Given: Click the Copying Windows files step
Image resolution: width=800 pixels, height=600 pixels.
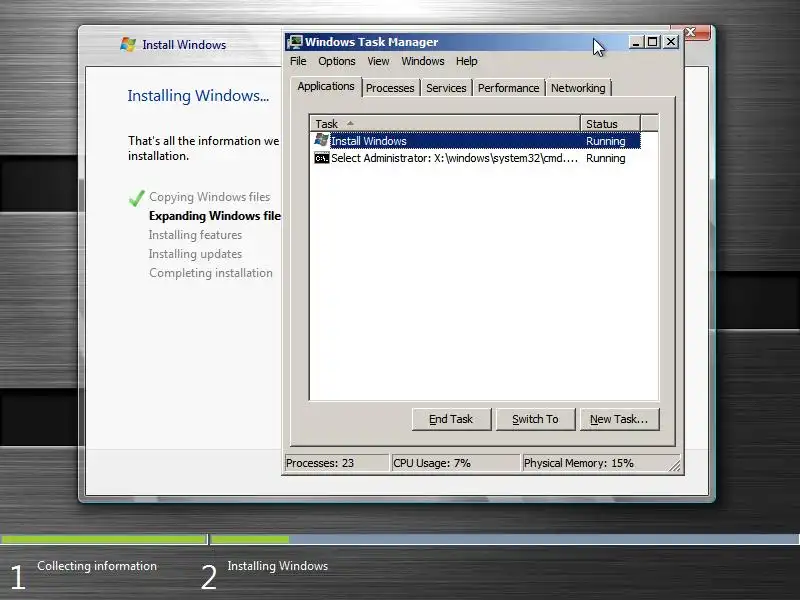Looking at the screenshot, I should click(209, 197).
